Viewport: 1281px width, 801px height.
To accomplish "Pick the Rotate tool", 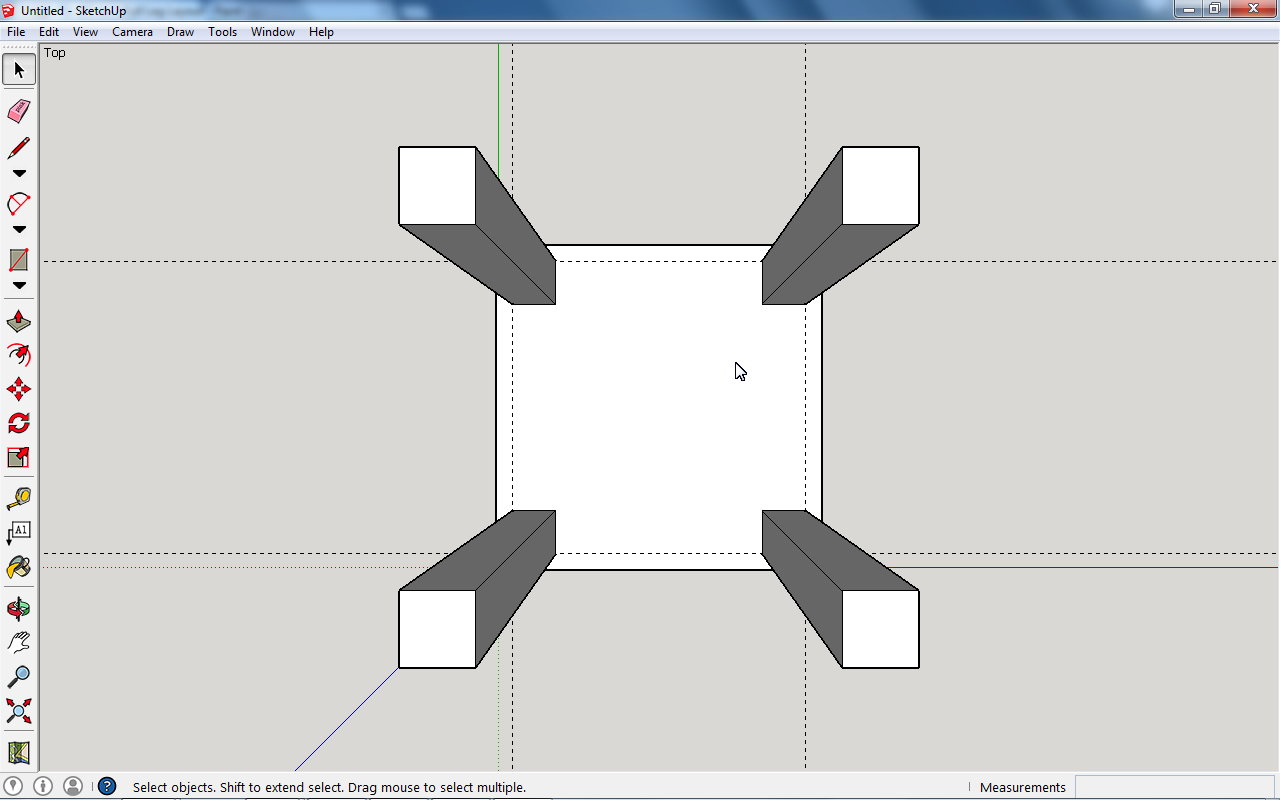I will (19, 423).
